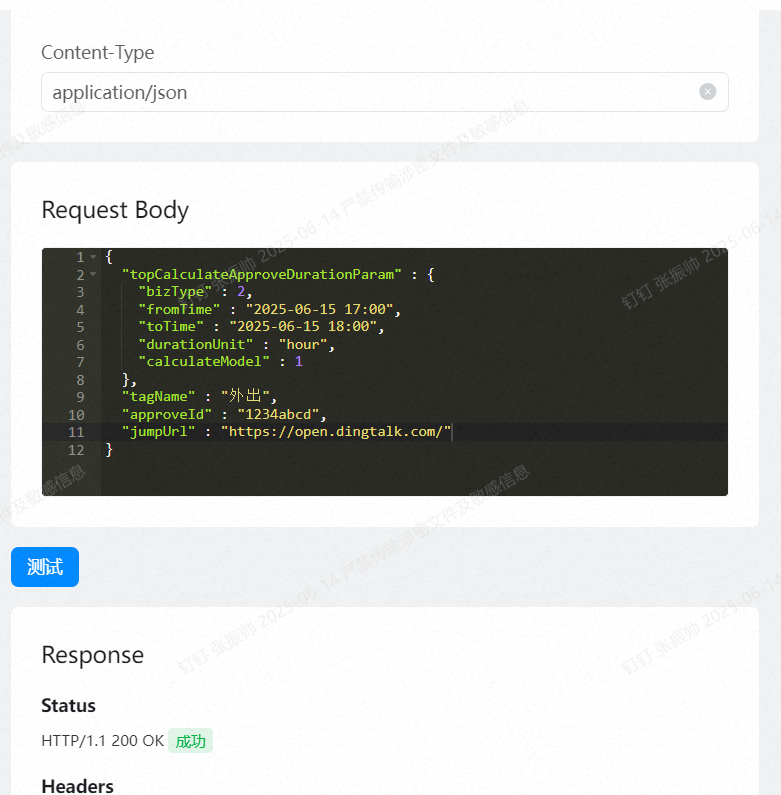Click the "hour" durationUnit value
The image size is (781, 795).
pos(303,344)
